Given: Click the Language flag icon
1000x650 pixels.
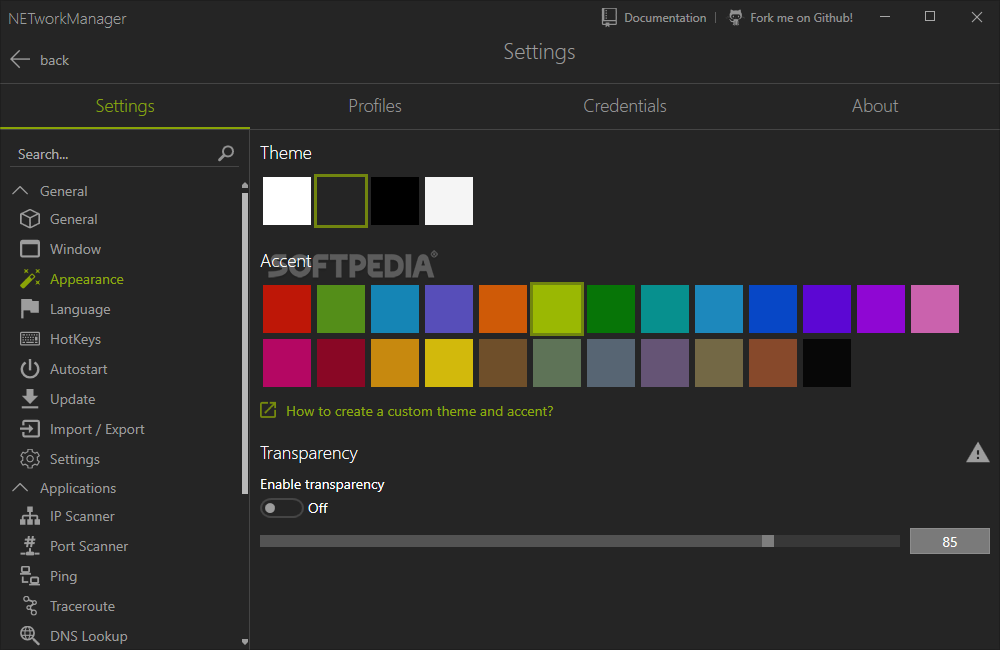Looking at the screenshot, I should [x=30, y=309].
